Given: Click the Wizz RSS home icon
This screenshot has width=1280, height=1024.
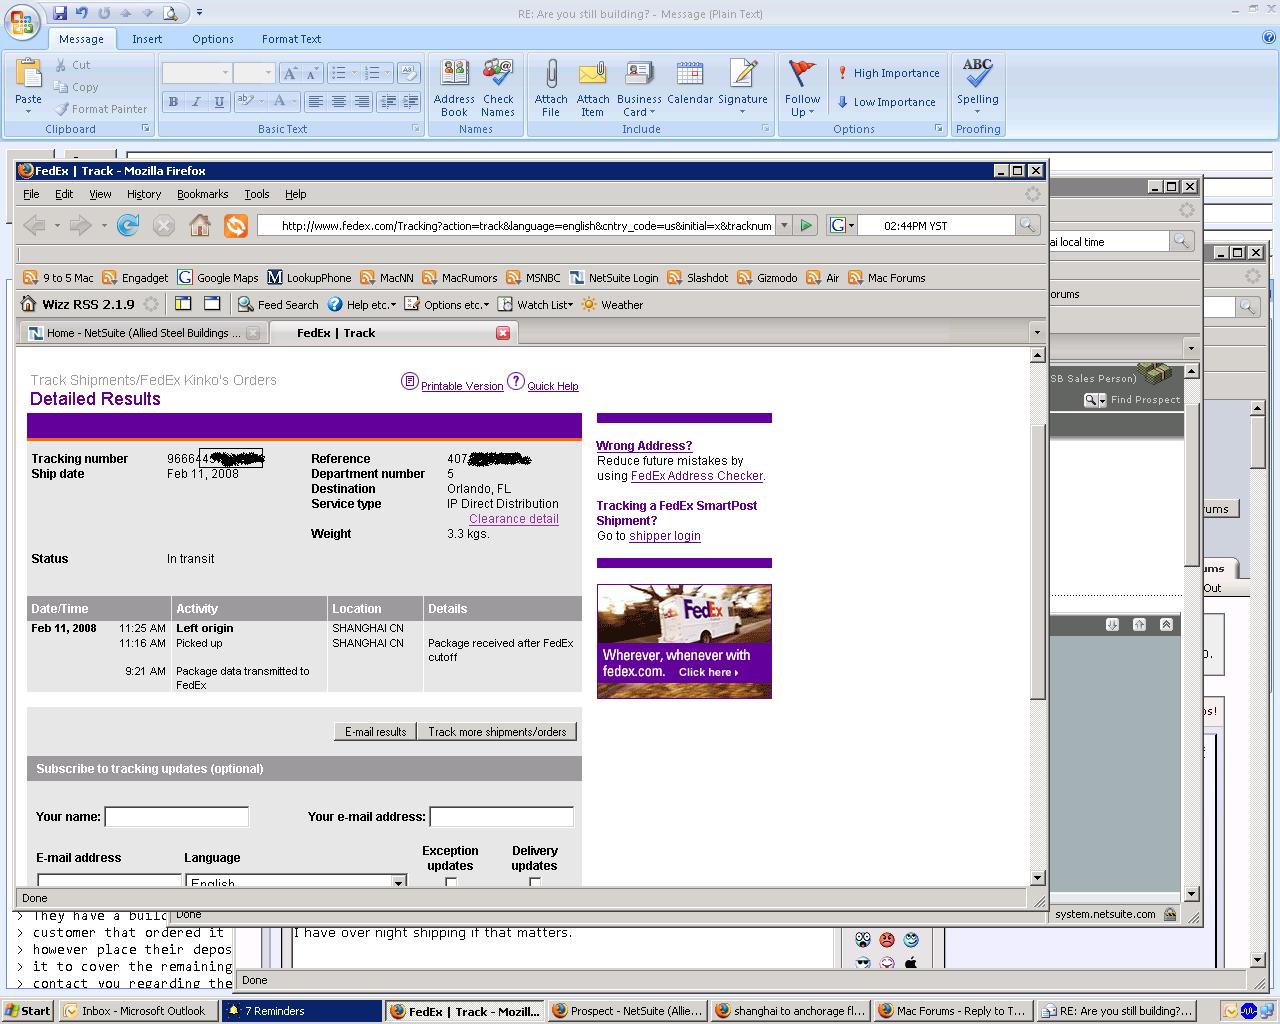Looking at the screenshot, I should point(29,305).
